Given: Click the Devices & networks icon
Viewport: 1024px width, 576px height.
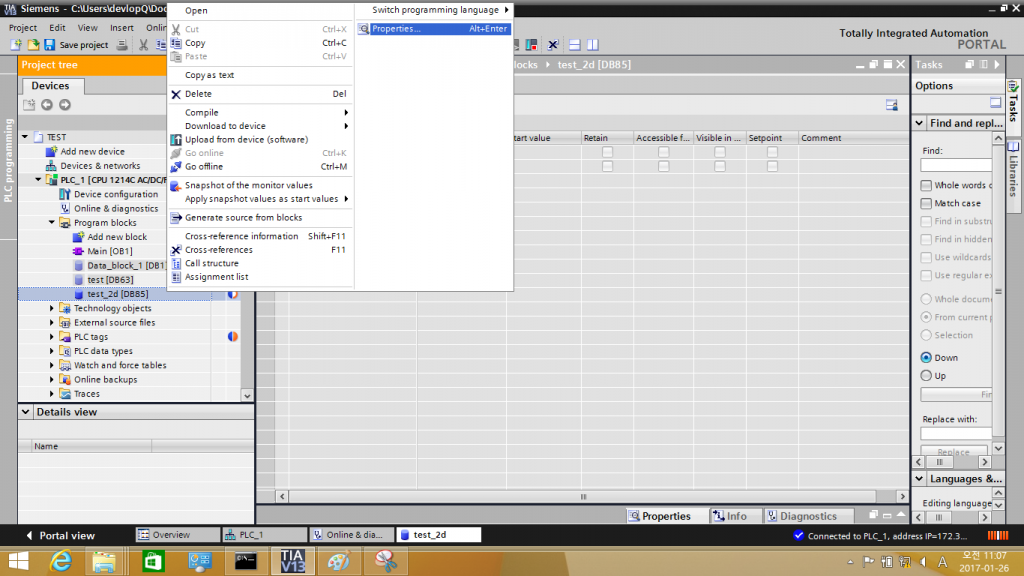Looking at the screenshot, I should [x=51, y=166].
